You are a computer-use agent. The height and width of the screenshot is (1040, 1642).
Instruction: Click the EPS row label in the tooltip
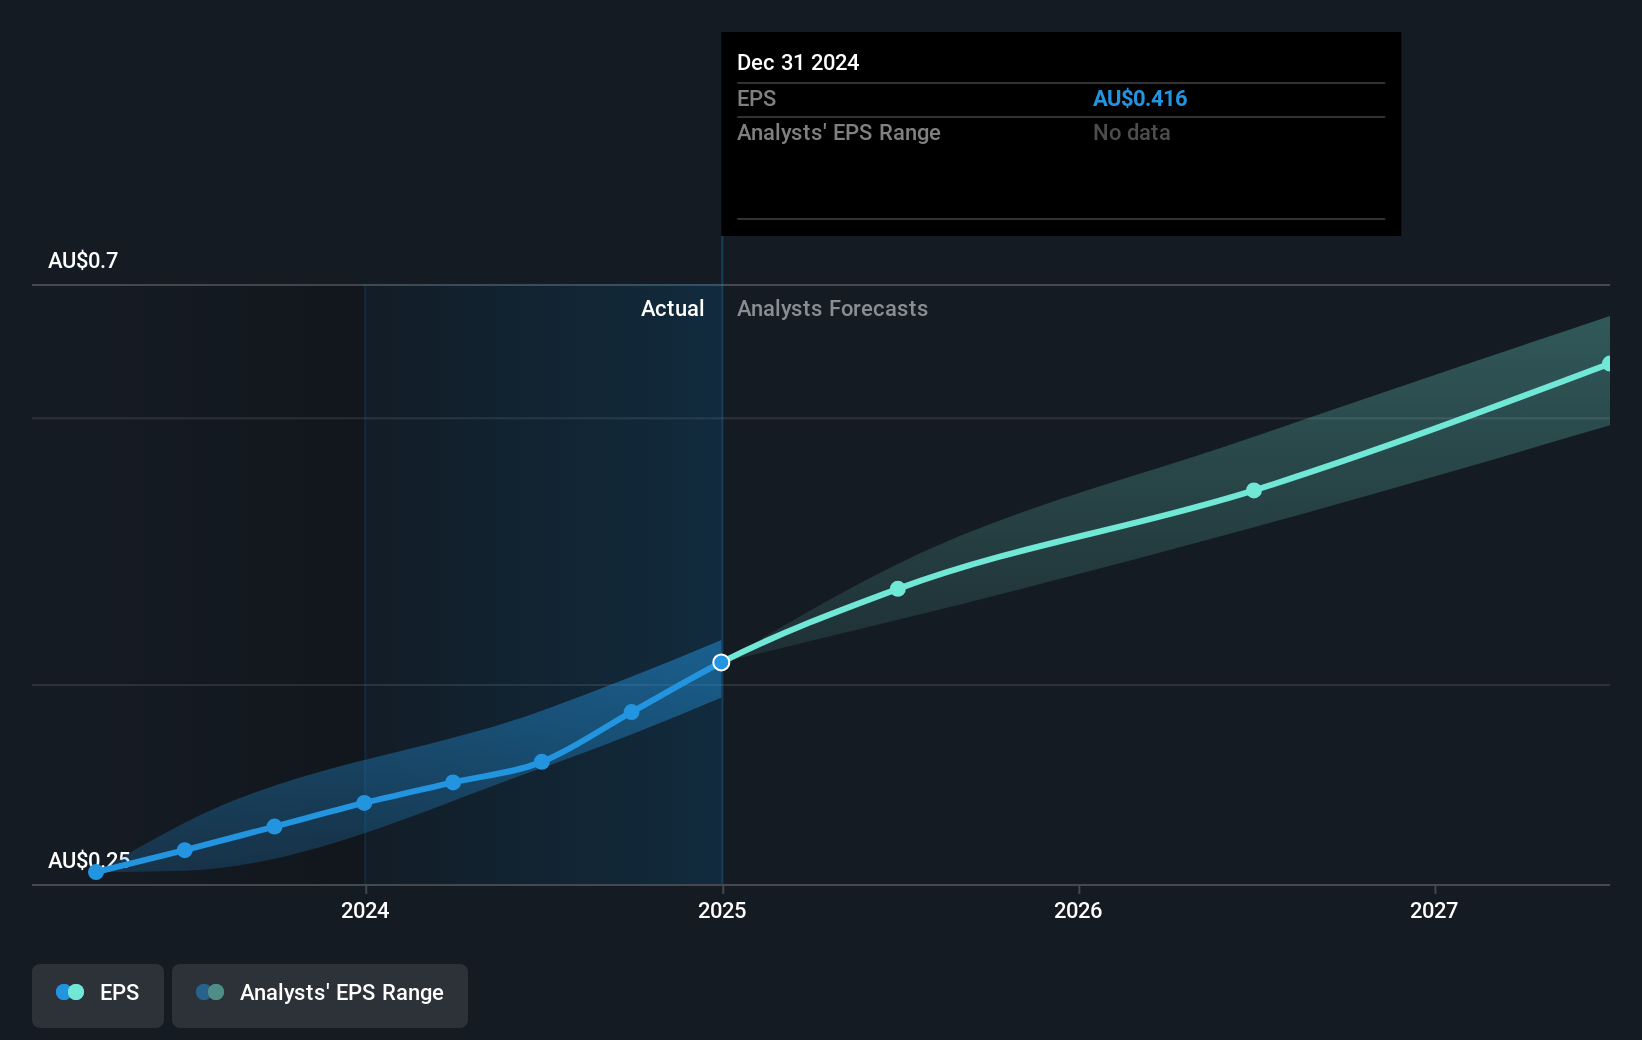click(756, 99)
